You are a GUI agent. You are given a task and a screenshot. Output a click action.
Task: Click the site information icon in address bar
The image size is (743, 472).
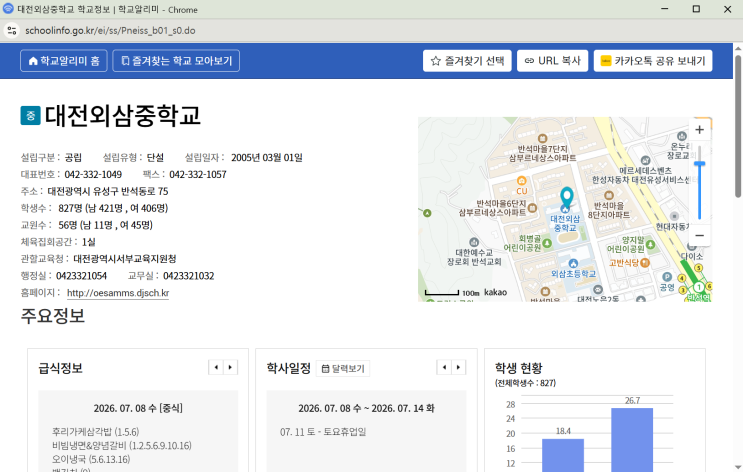point(12,30)
